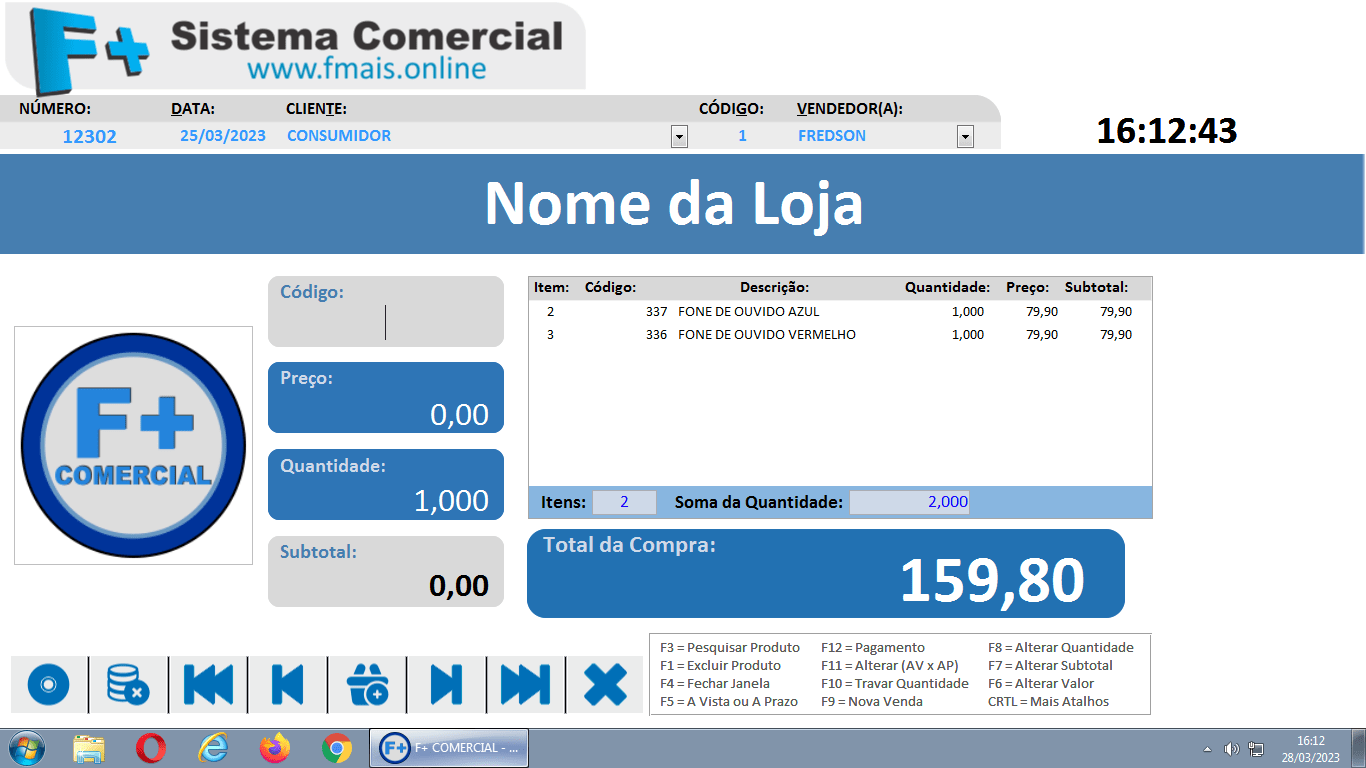
Task: Click product code 336 cell
Action: coord(656,335)
